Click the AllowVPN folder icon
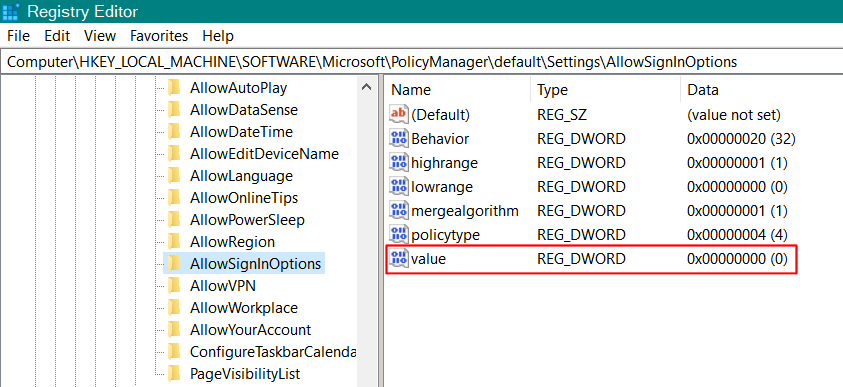This screenshot has width=843, height=387. click(x=174, y=285)
